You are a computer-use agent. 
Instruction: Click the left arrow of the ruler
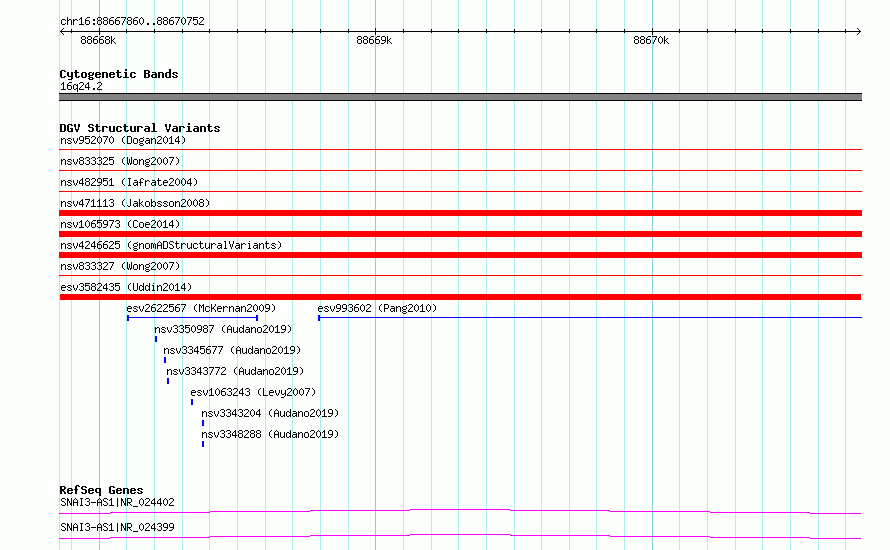click(62, 32)
